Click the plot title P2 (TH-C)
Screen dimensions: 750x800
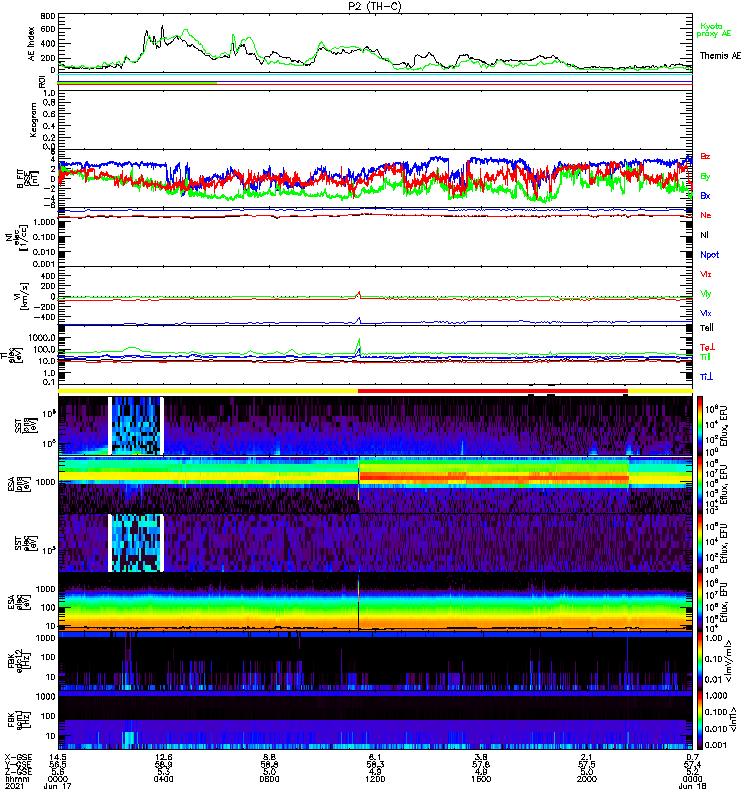(x=375, y=6)
